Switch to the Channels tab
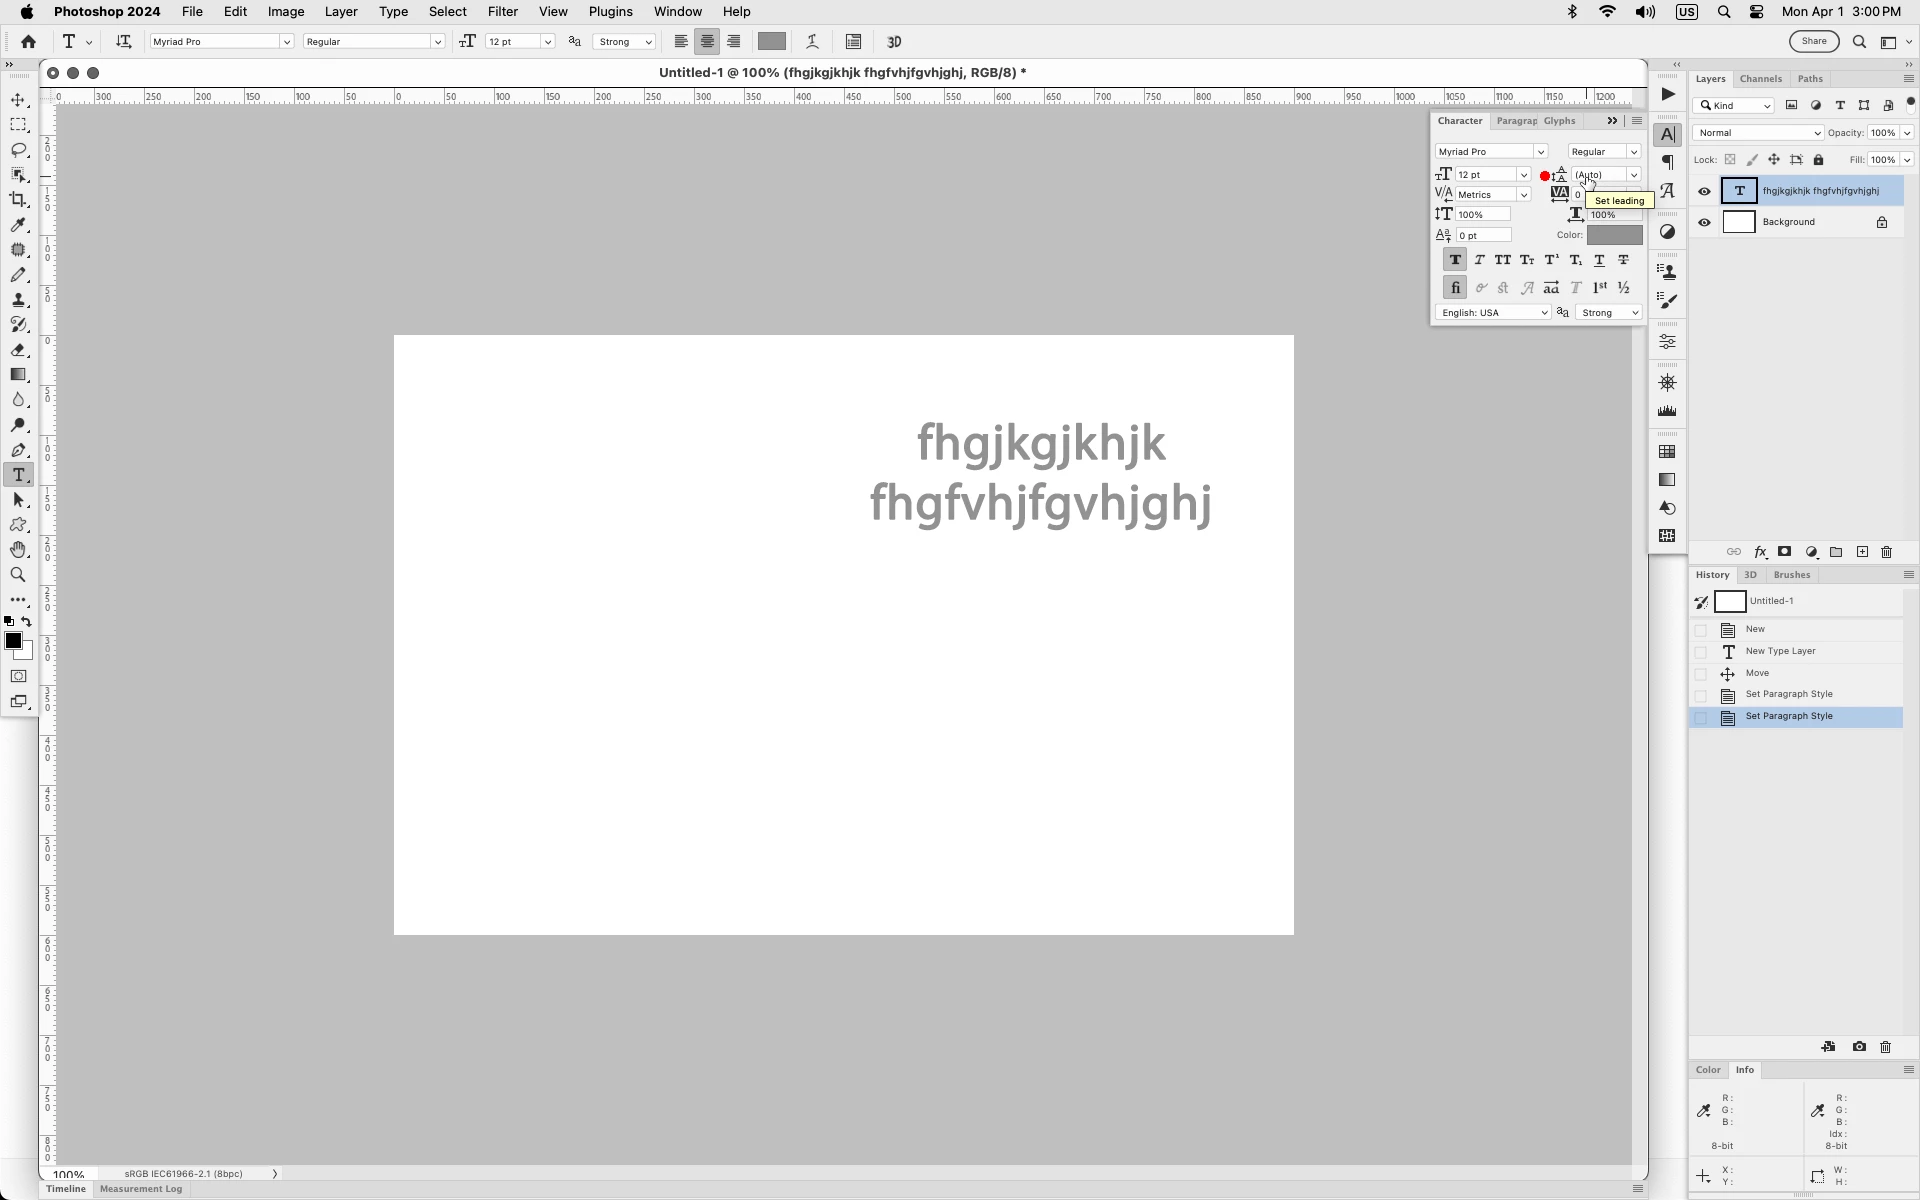 [x=1760, y=79]
